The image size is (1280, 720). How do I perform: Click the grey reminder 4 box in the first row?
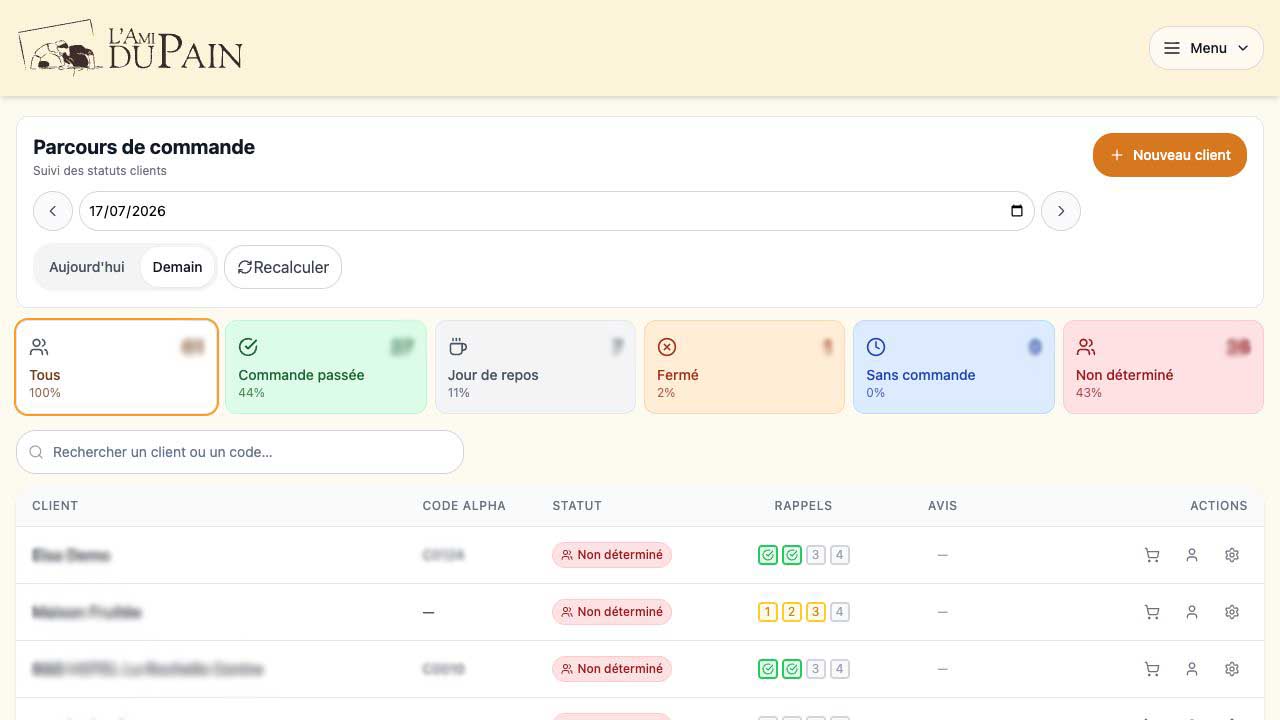coord(840,555)
